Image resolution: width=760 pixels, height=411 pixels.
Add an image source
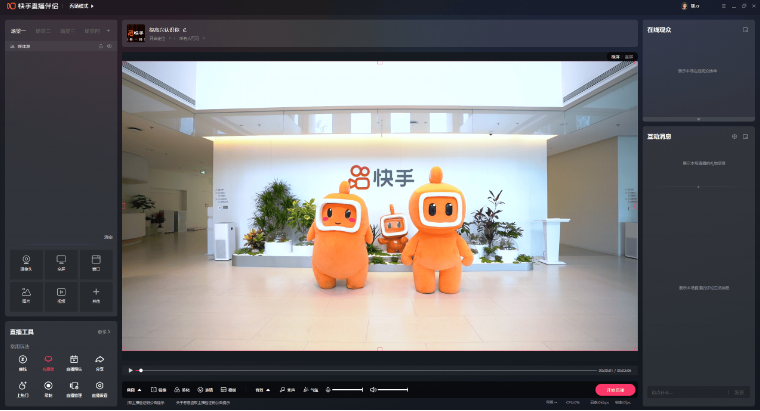tap(26, 296)
